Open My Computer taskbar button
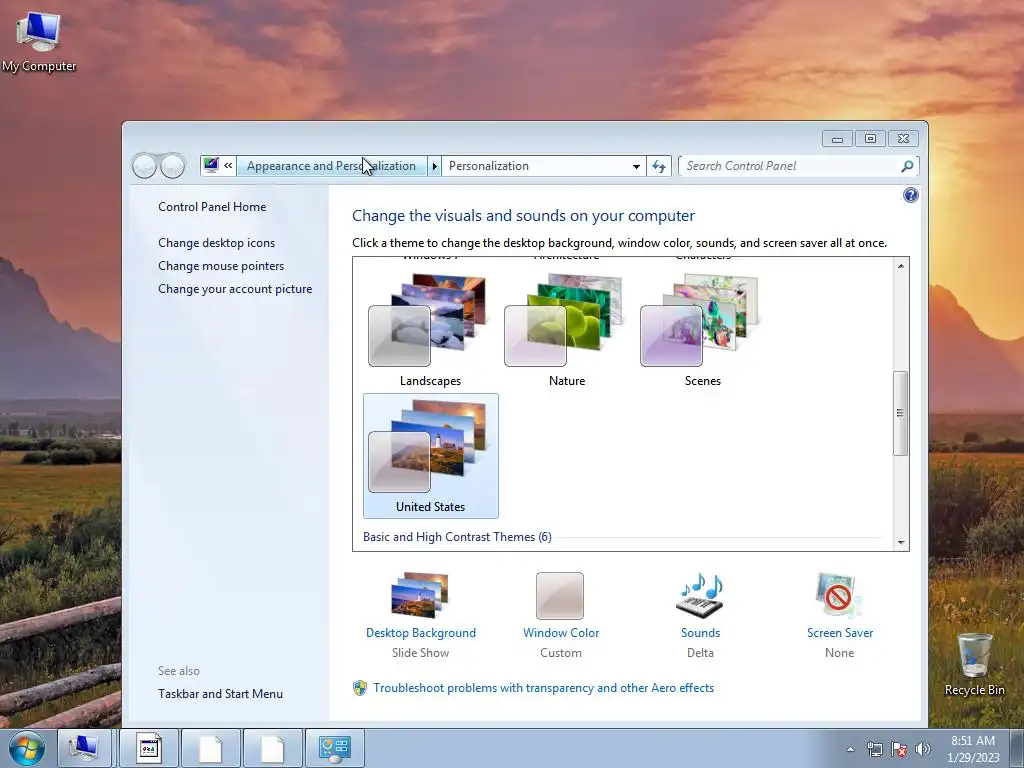This screenshot has height=768, width=1024. [86, 748]
